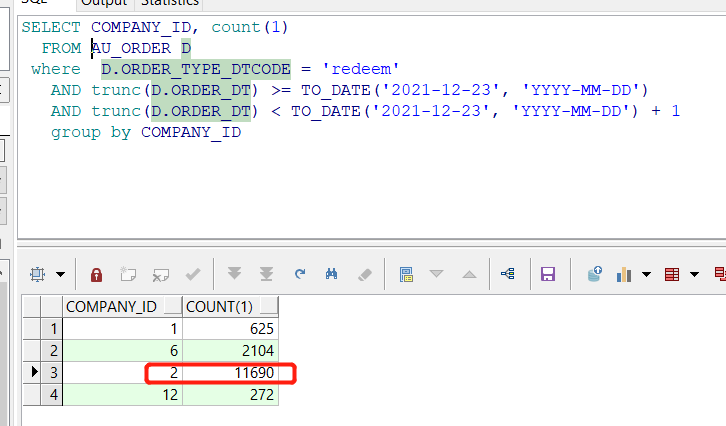Screen dimensions: 726x426
Task: Click cell with count 2104
Action: pyautogui.click(x=231, y=351)
